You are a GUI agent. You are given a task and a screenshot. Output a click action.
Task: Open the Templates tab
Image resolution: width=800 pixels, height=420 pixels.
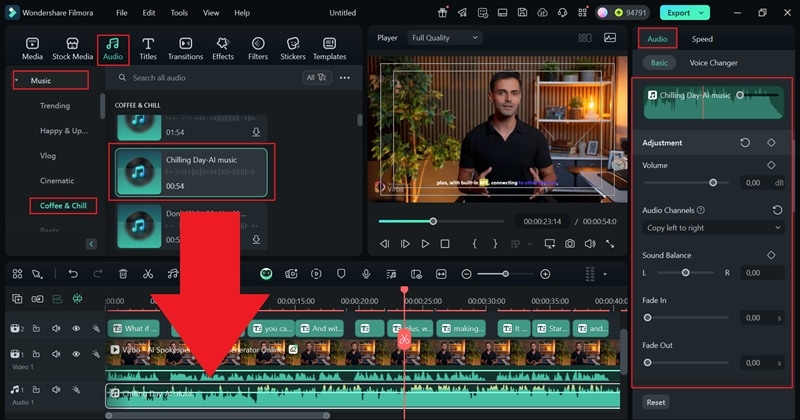(330, 49)
